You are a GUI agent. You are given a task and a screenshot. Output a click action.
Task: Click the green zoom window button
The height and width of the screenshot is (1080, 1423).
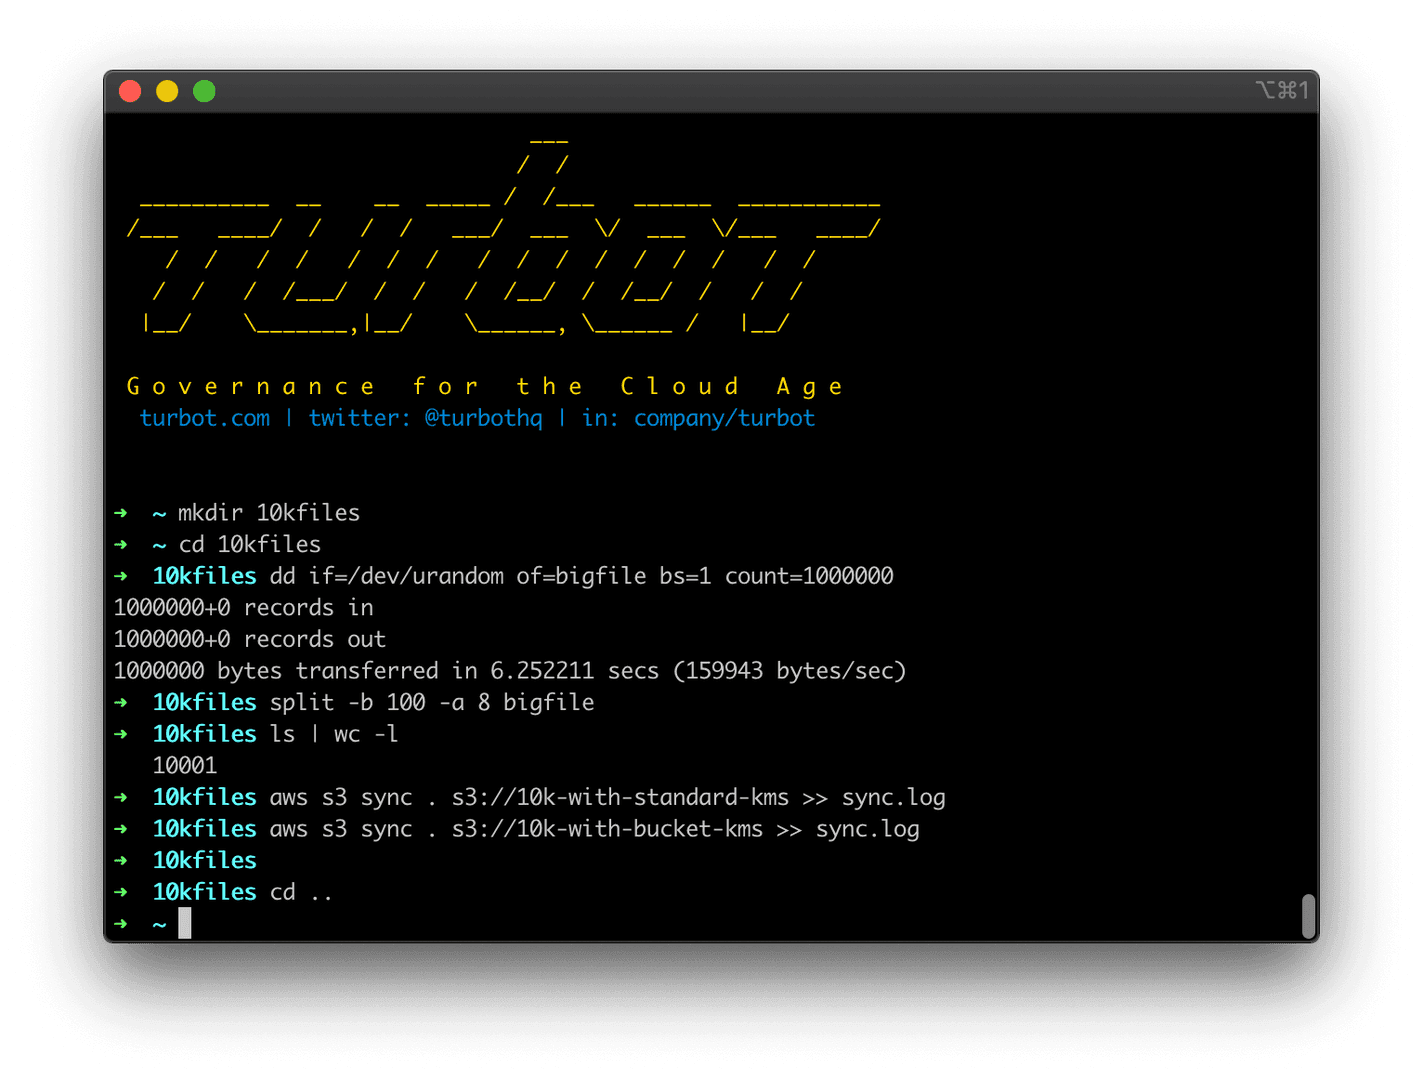pos(204,91)
